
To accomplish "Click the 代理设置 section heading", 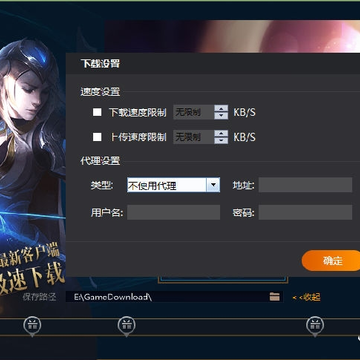I will 100,161.
